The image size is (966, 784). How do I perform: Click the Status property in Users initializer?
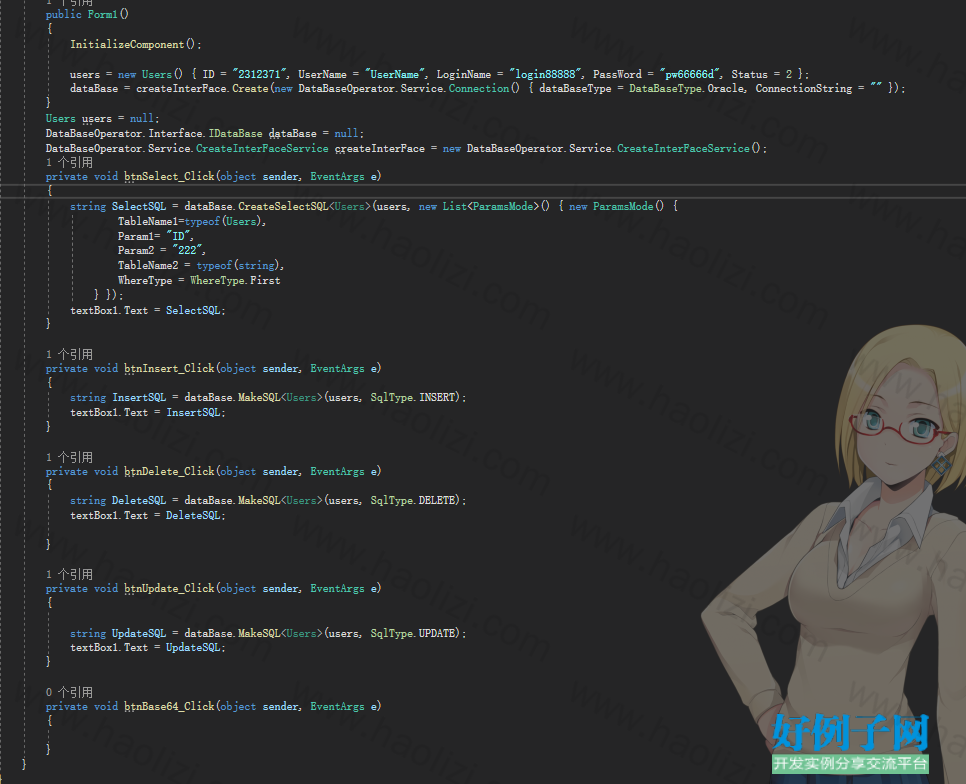pyautogui.click(x=749, y=74)
